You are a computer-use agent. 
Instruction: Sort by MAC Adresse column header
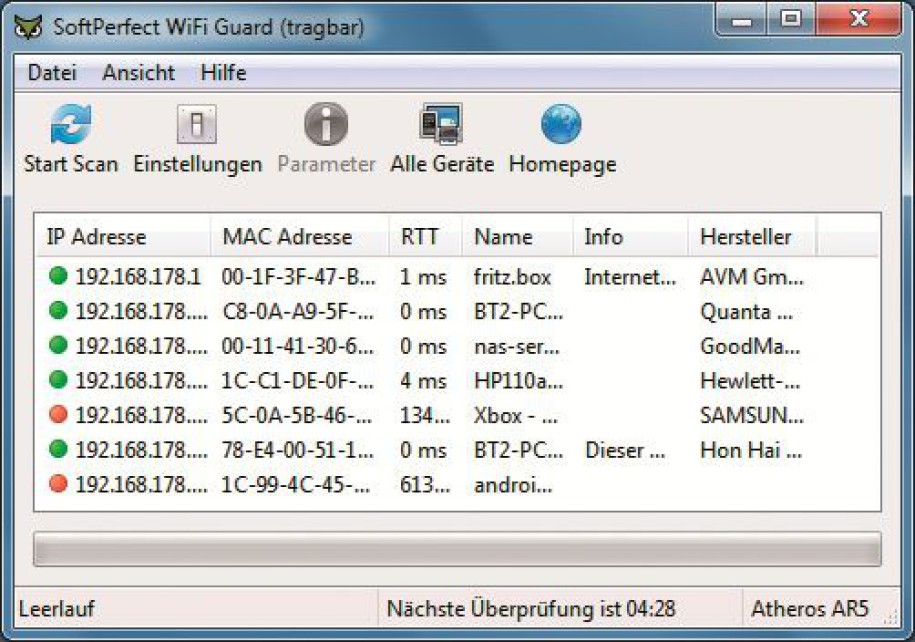coord(300,236)
